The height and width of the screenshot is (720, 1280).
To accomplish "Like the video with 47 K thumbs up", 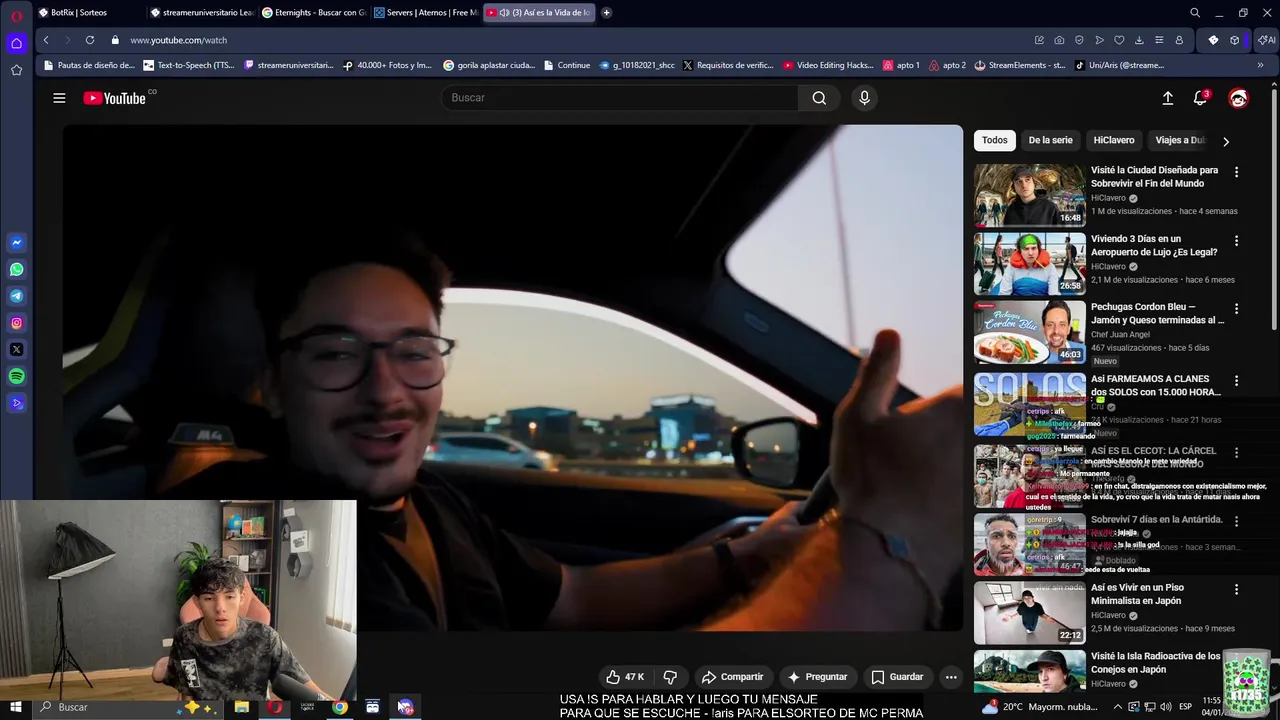I will (625, 677).
